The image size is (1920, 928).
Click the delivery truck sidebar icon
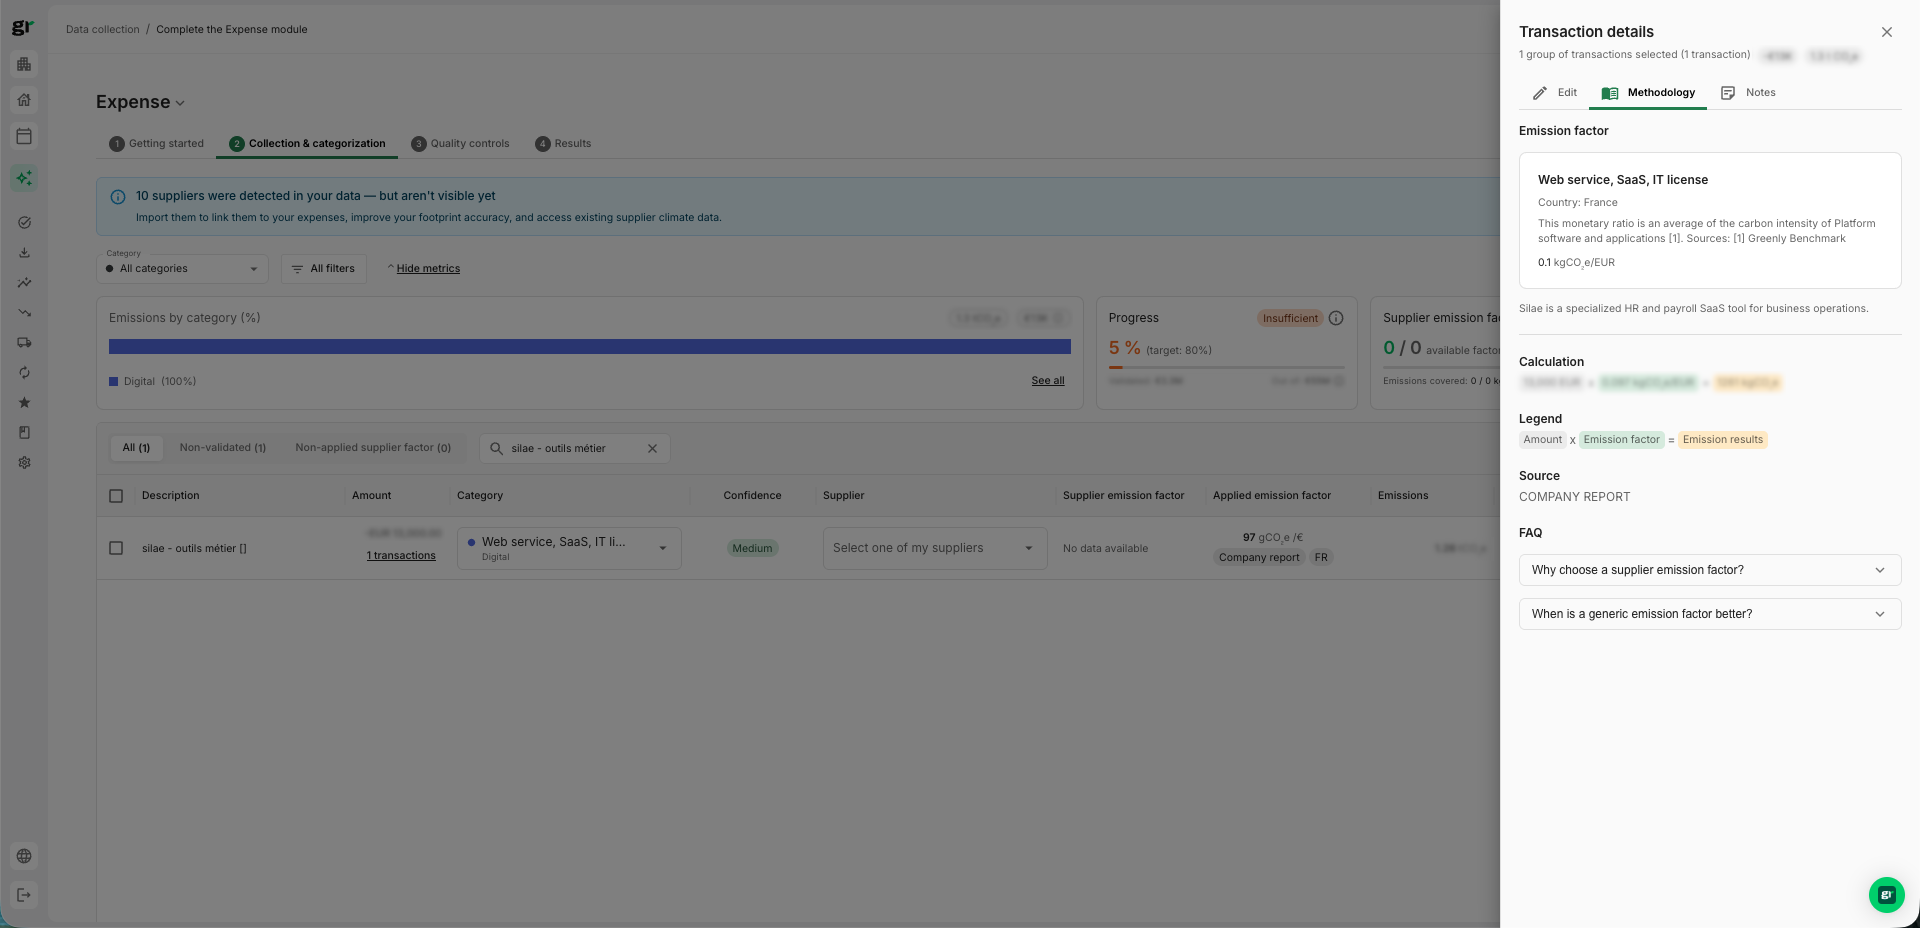[x=24, y=343]
